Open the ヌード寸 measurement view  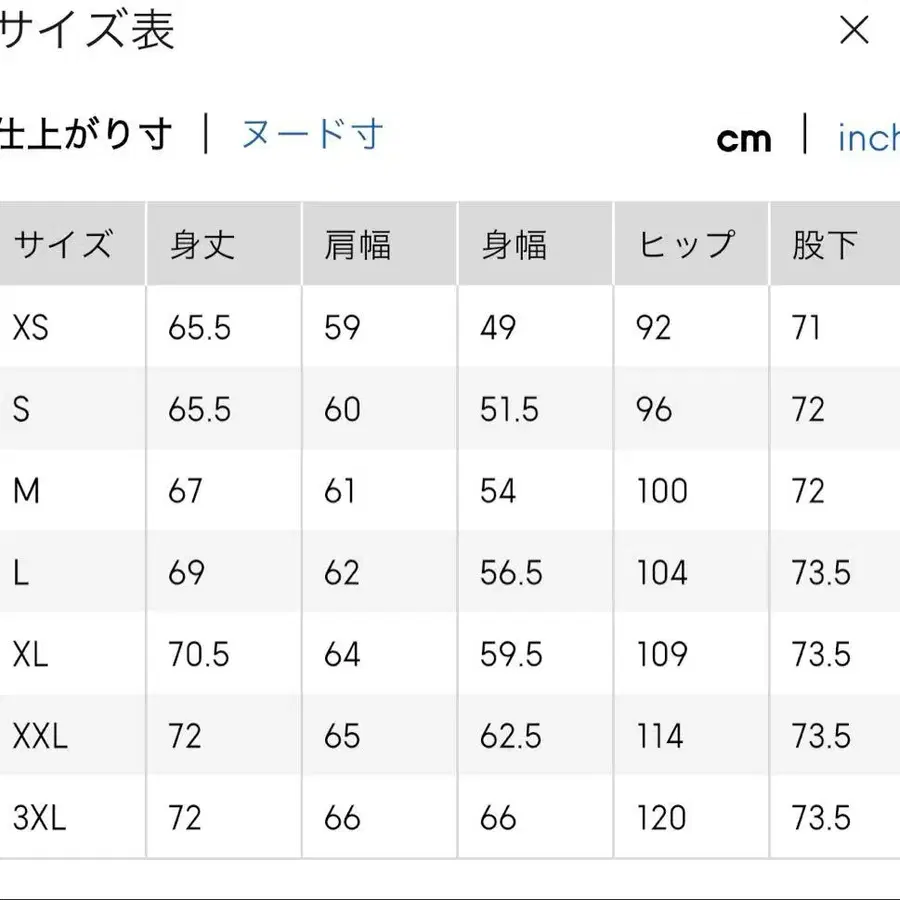coord(313,134)
